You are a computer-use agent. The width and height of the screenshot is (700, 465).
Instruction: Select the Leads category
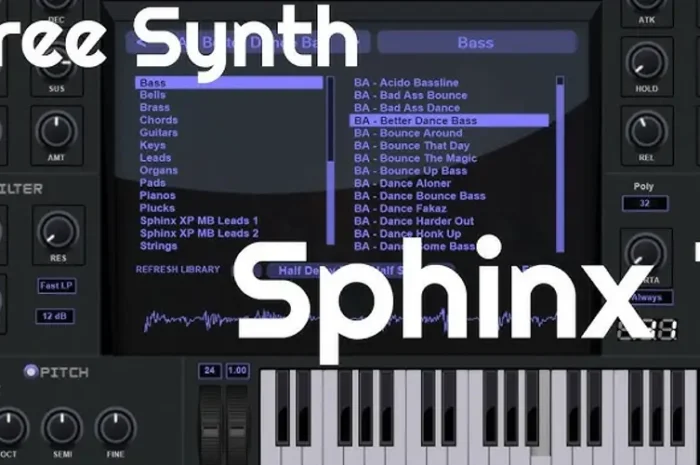point(155,158)
